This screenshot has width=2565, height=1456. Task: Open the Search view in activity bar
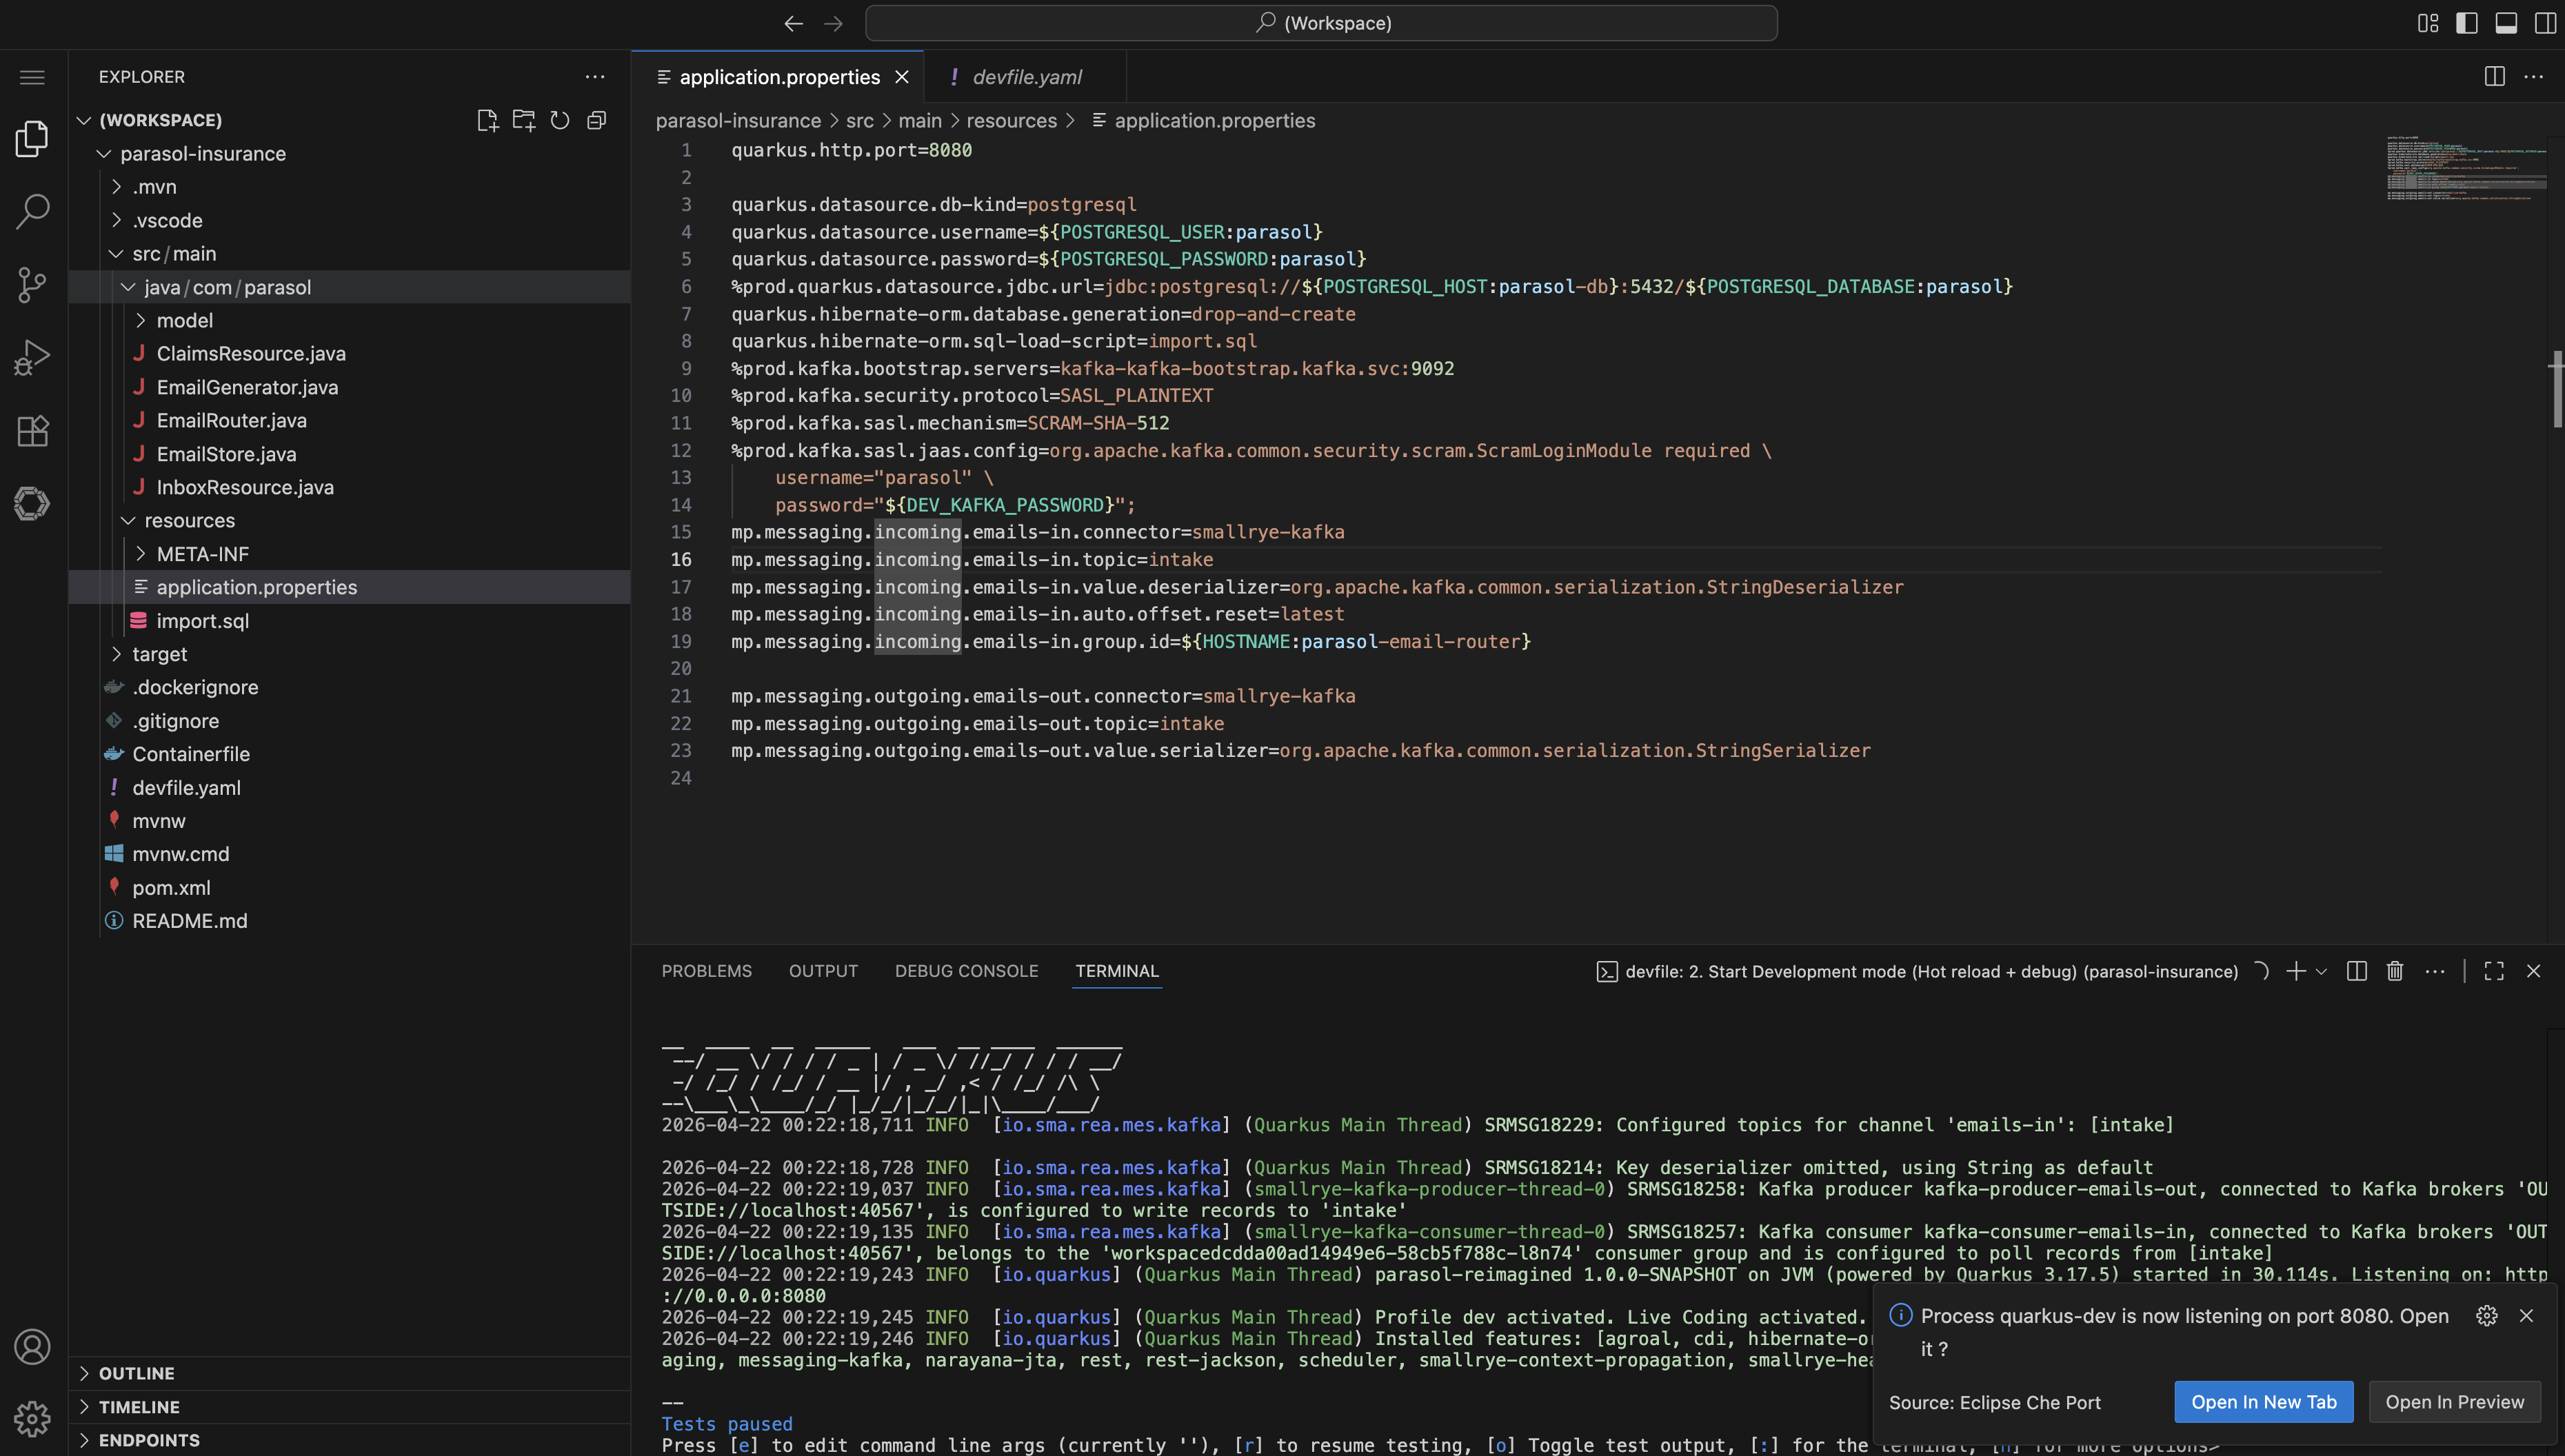pos(32,211)
